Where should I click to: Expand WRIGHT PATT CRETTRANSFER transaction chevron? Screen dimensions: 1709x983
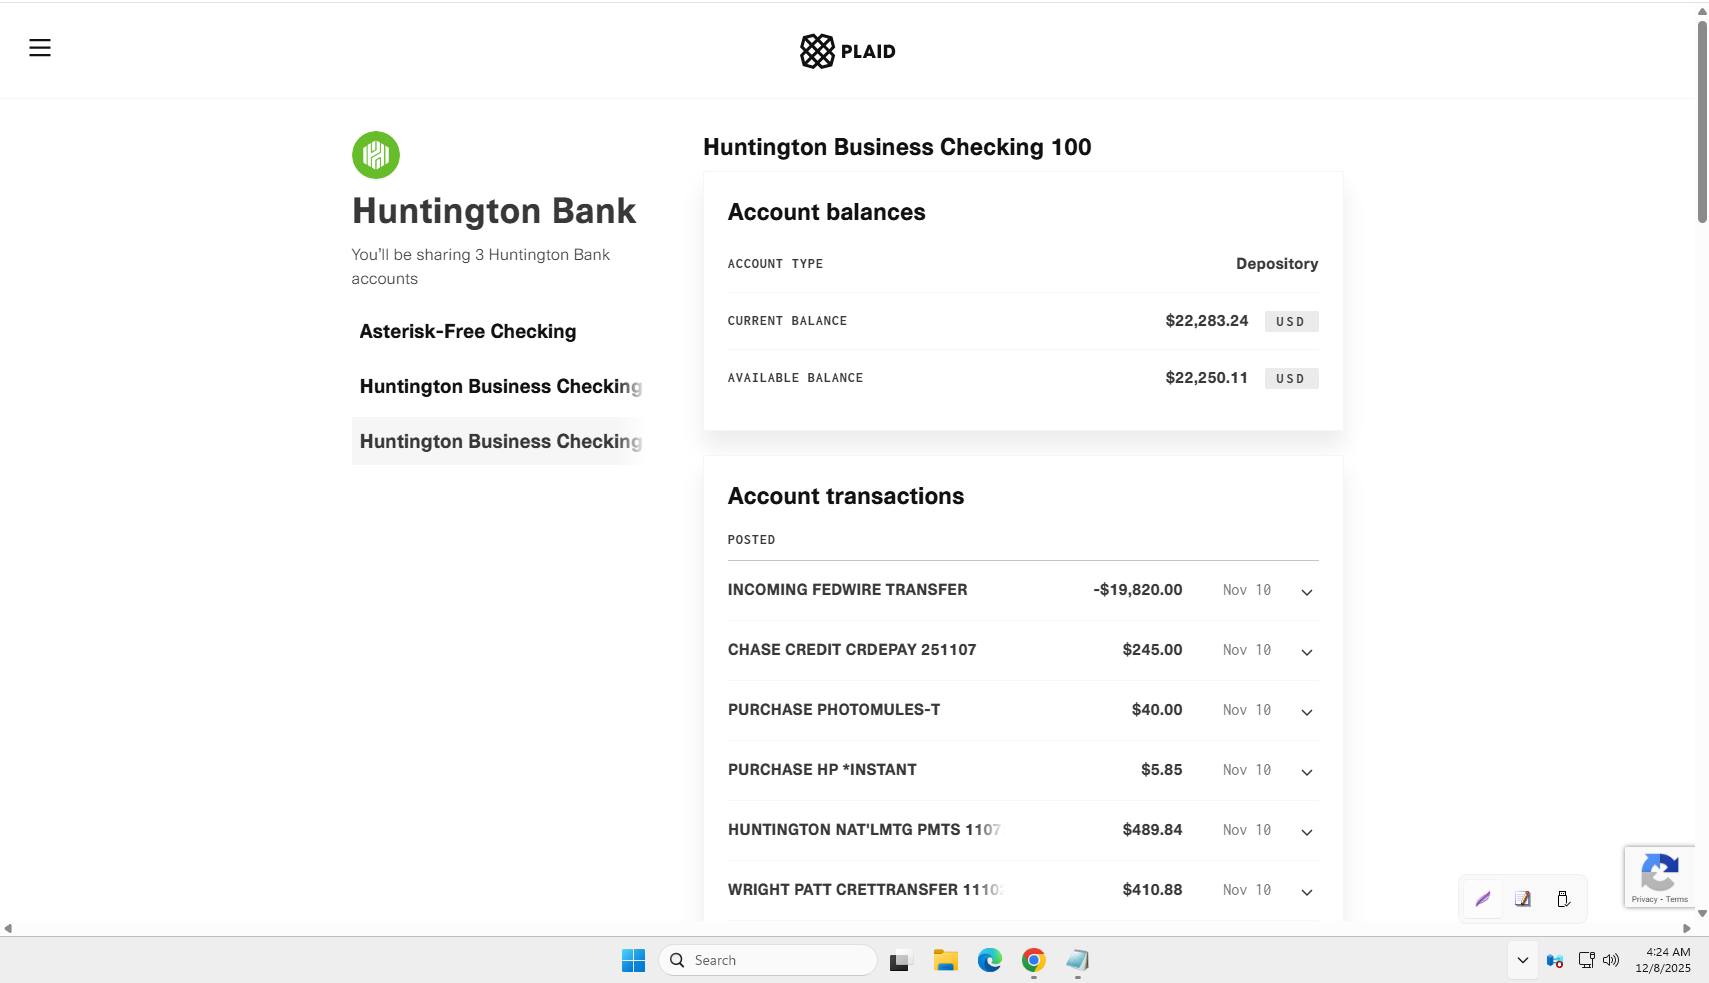(x=1306, y=892)
